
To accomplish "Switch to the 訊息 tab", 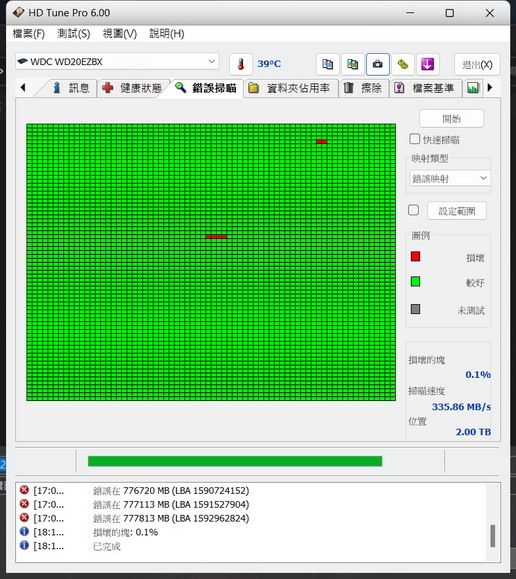I will 71,88.
